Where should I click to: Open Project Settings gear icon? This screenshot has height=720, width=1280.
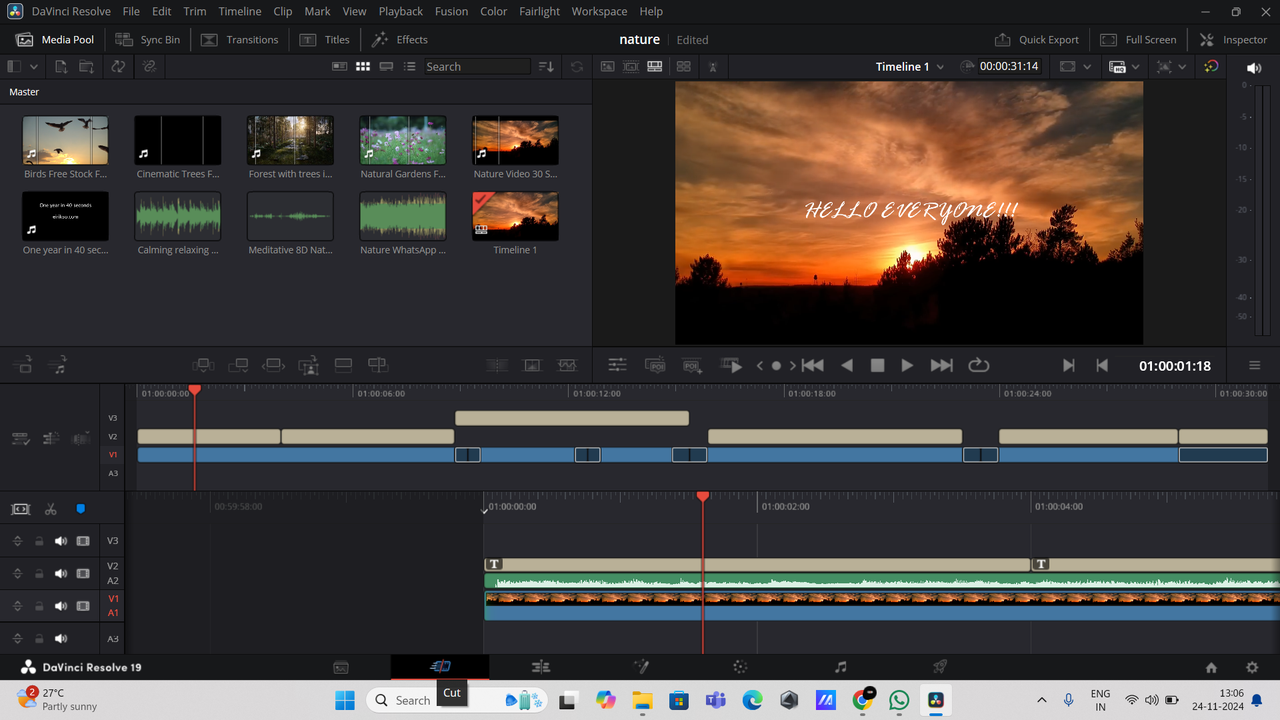click(x=1252, y=668)
